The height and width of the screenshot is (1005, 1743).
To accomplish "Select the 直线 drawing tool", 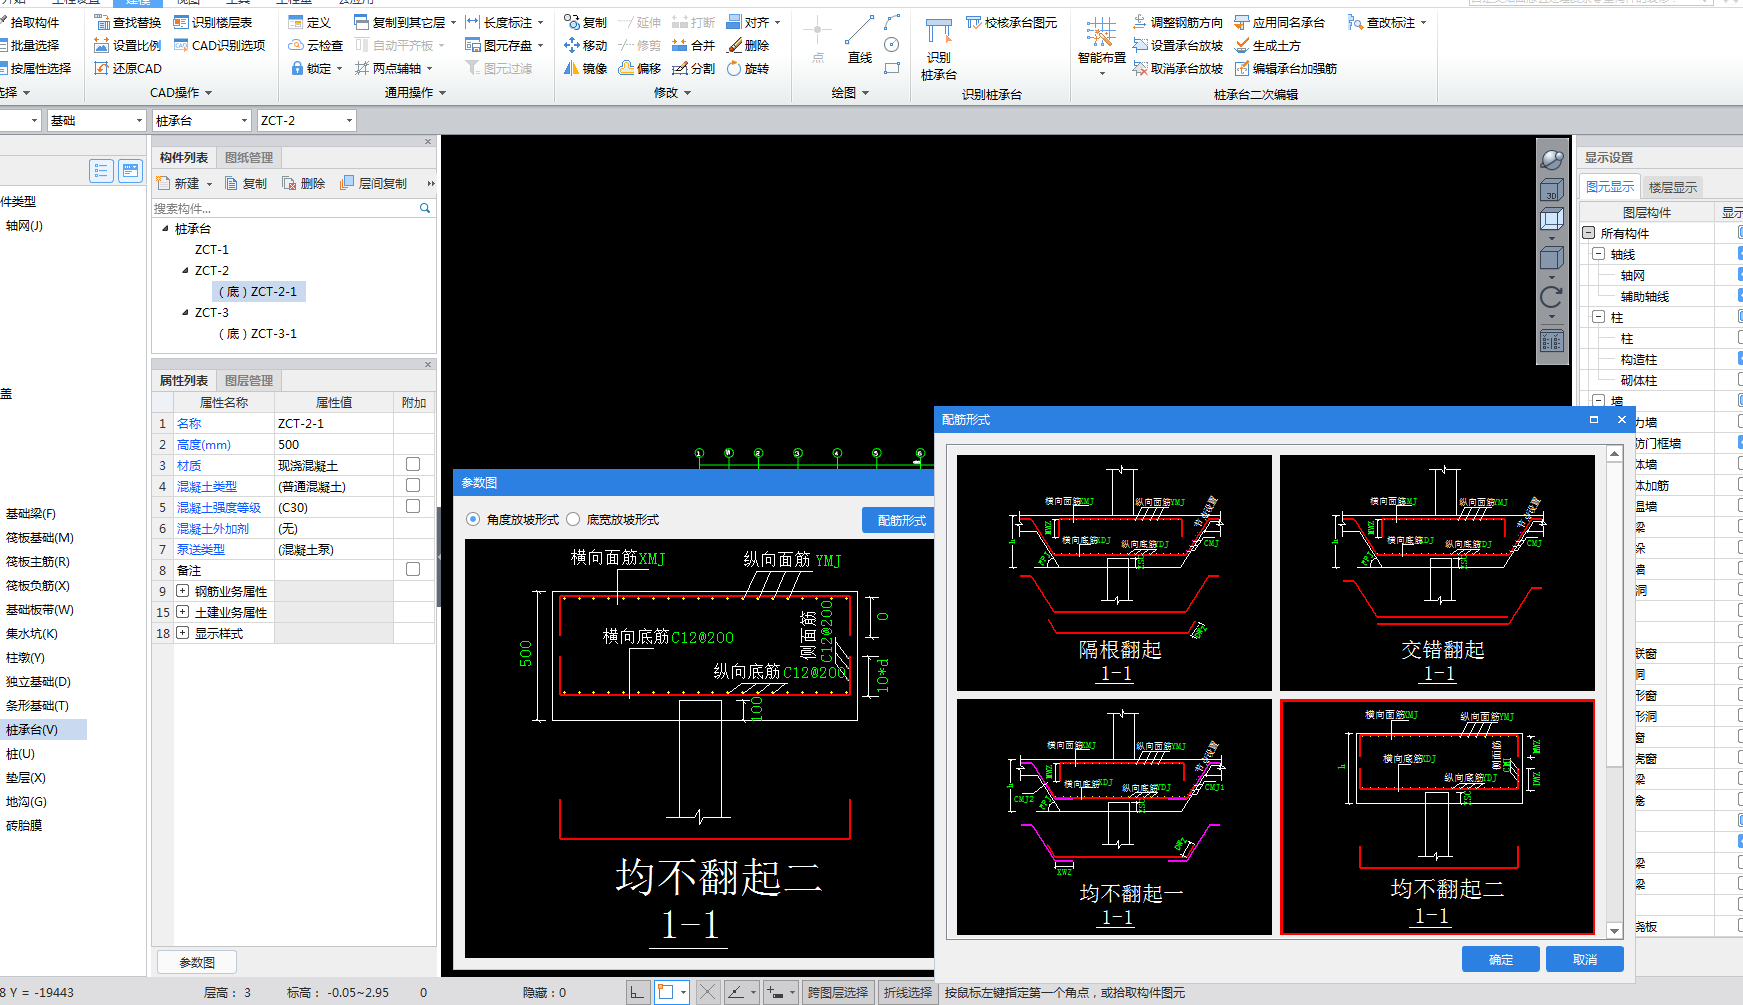I will 860,40.
